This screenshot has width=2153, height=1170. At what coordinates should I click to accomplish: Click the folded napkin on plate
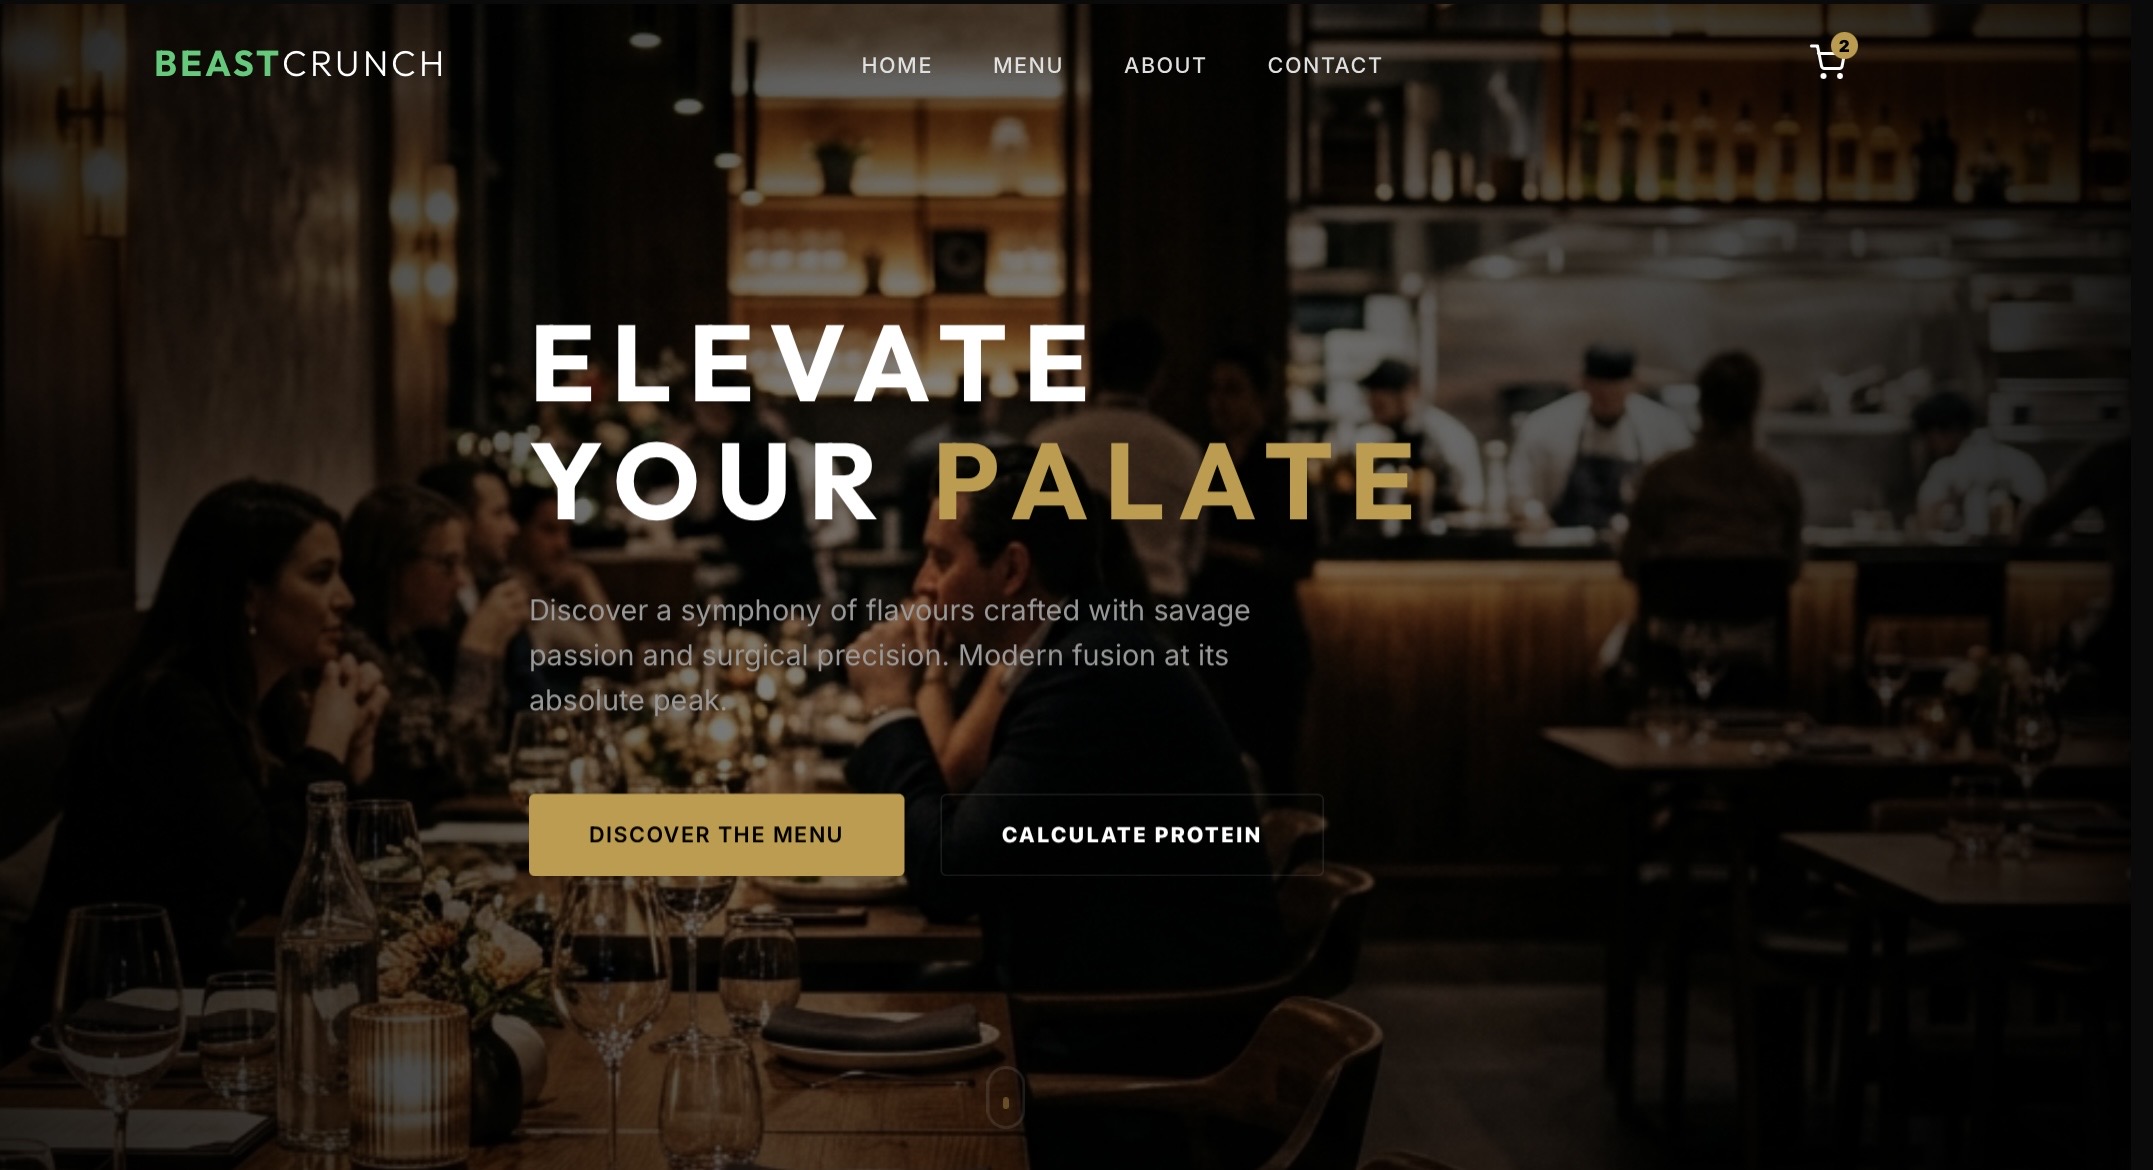[x=872, y=1026]
